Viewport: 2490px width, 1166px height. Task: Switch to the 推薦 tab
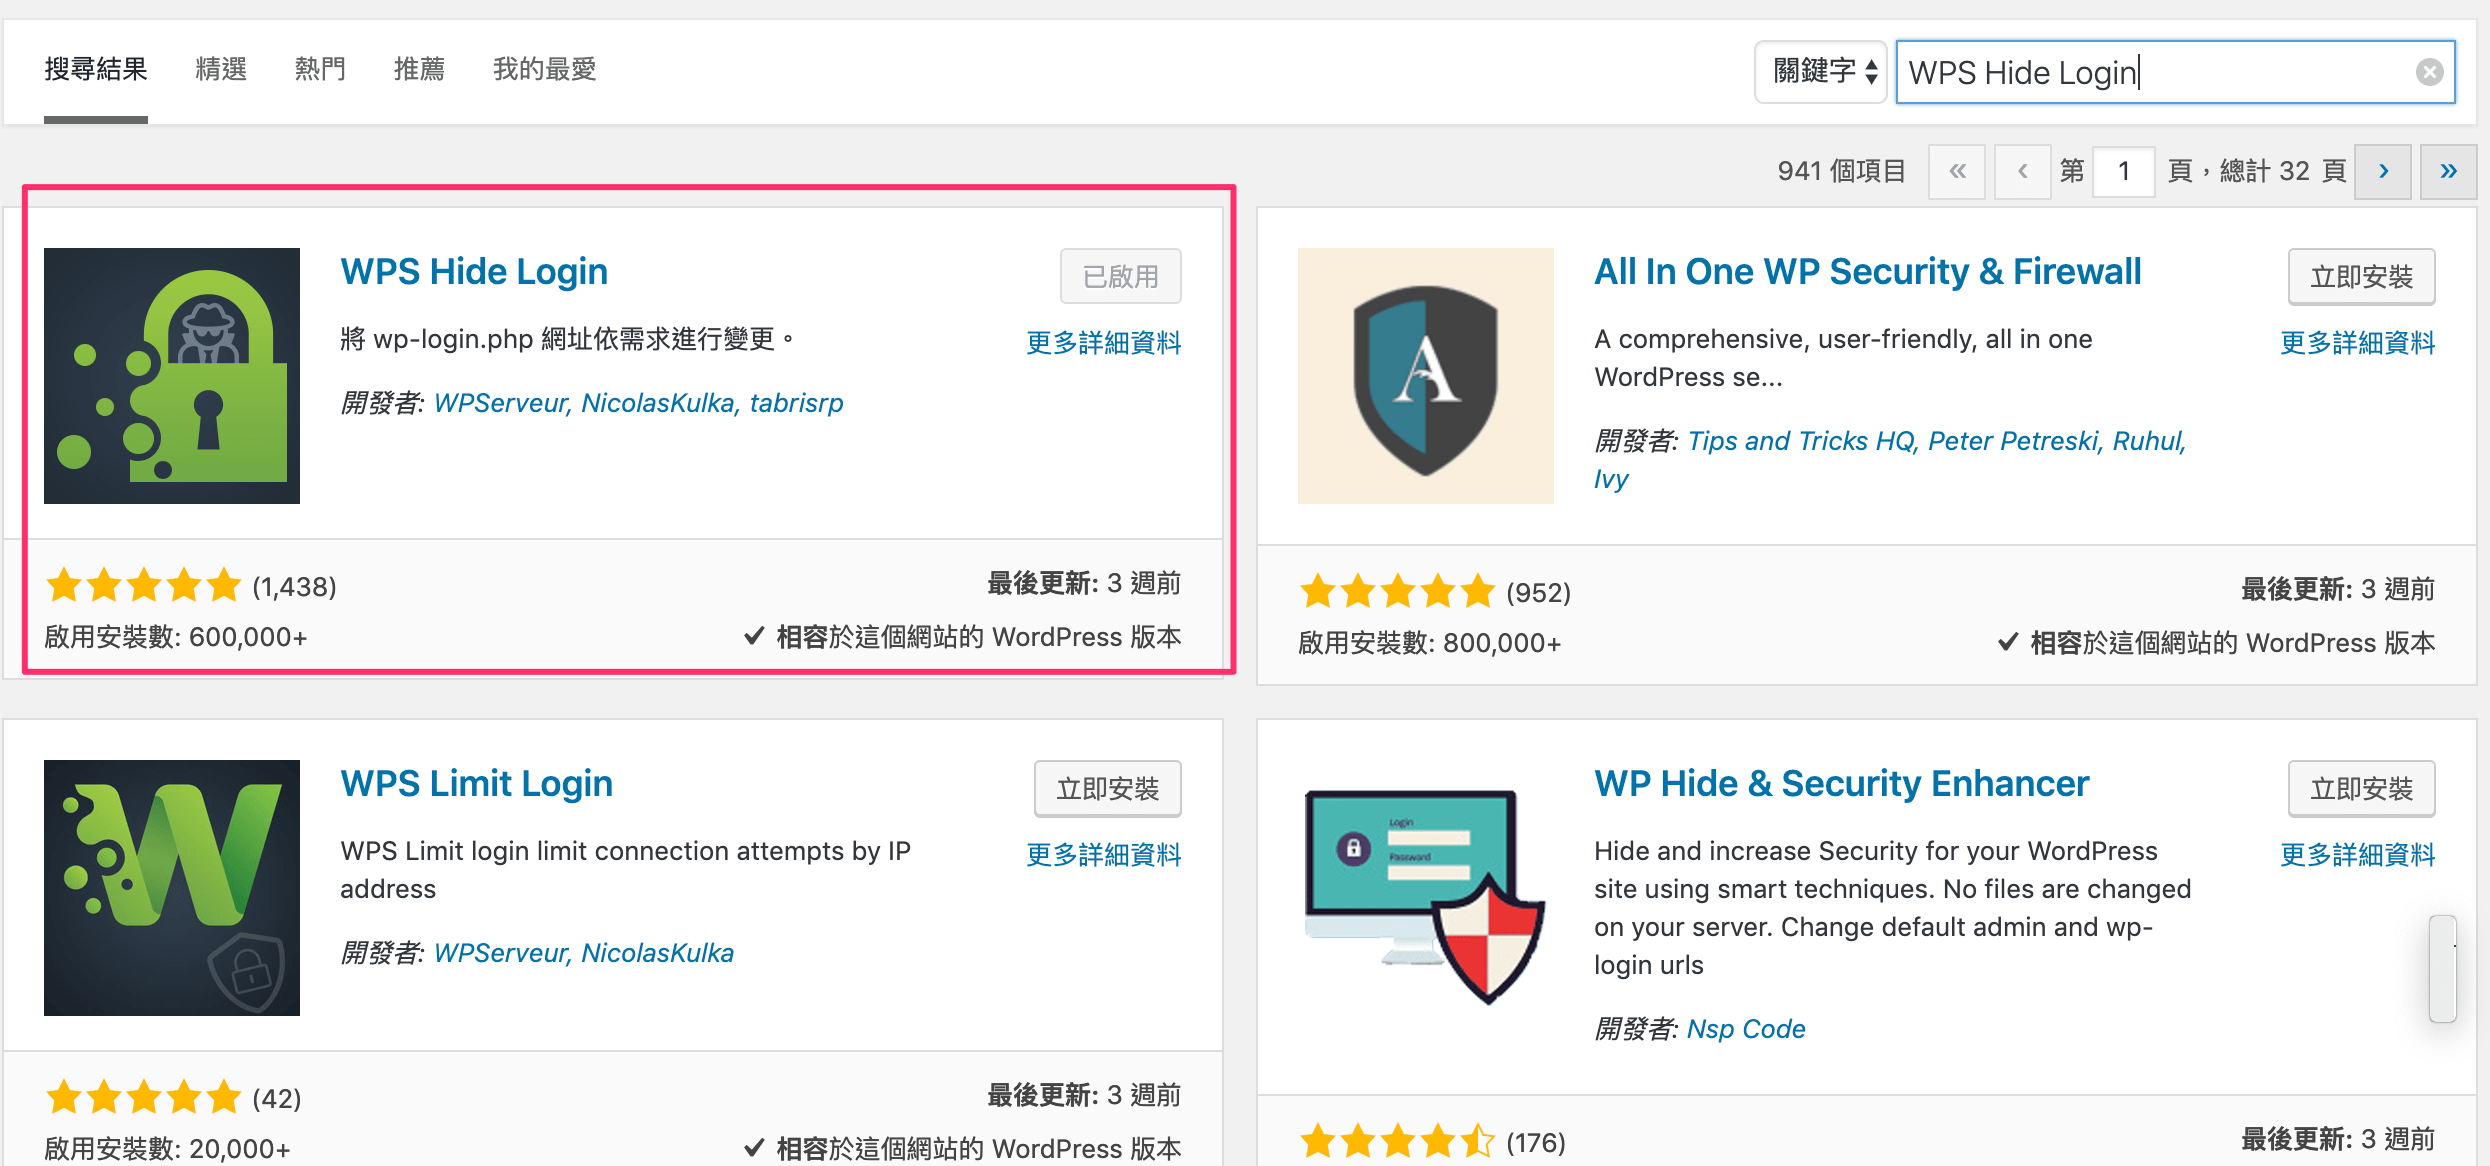[419, 69]
